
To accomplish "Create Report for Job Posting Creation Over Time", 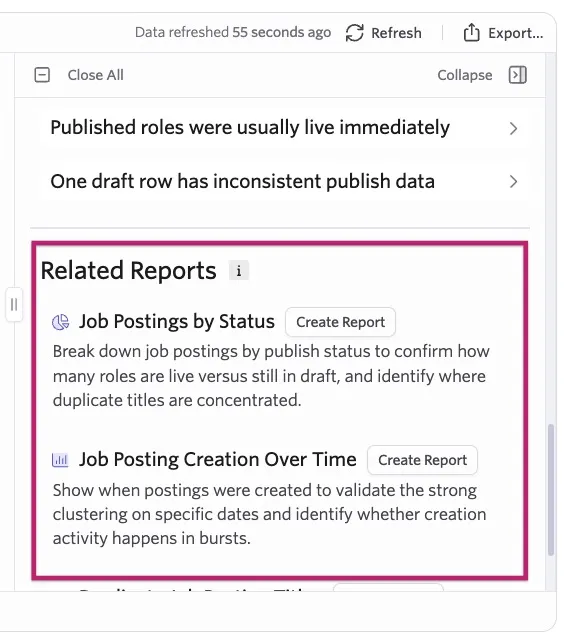I will (422, 460).
